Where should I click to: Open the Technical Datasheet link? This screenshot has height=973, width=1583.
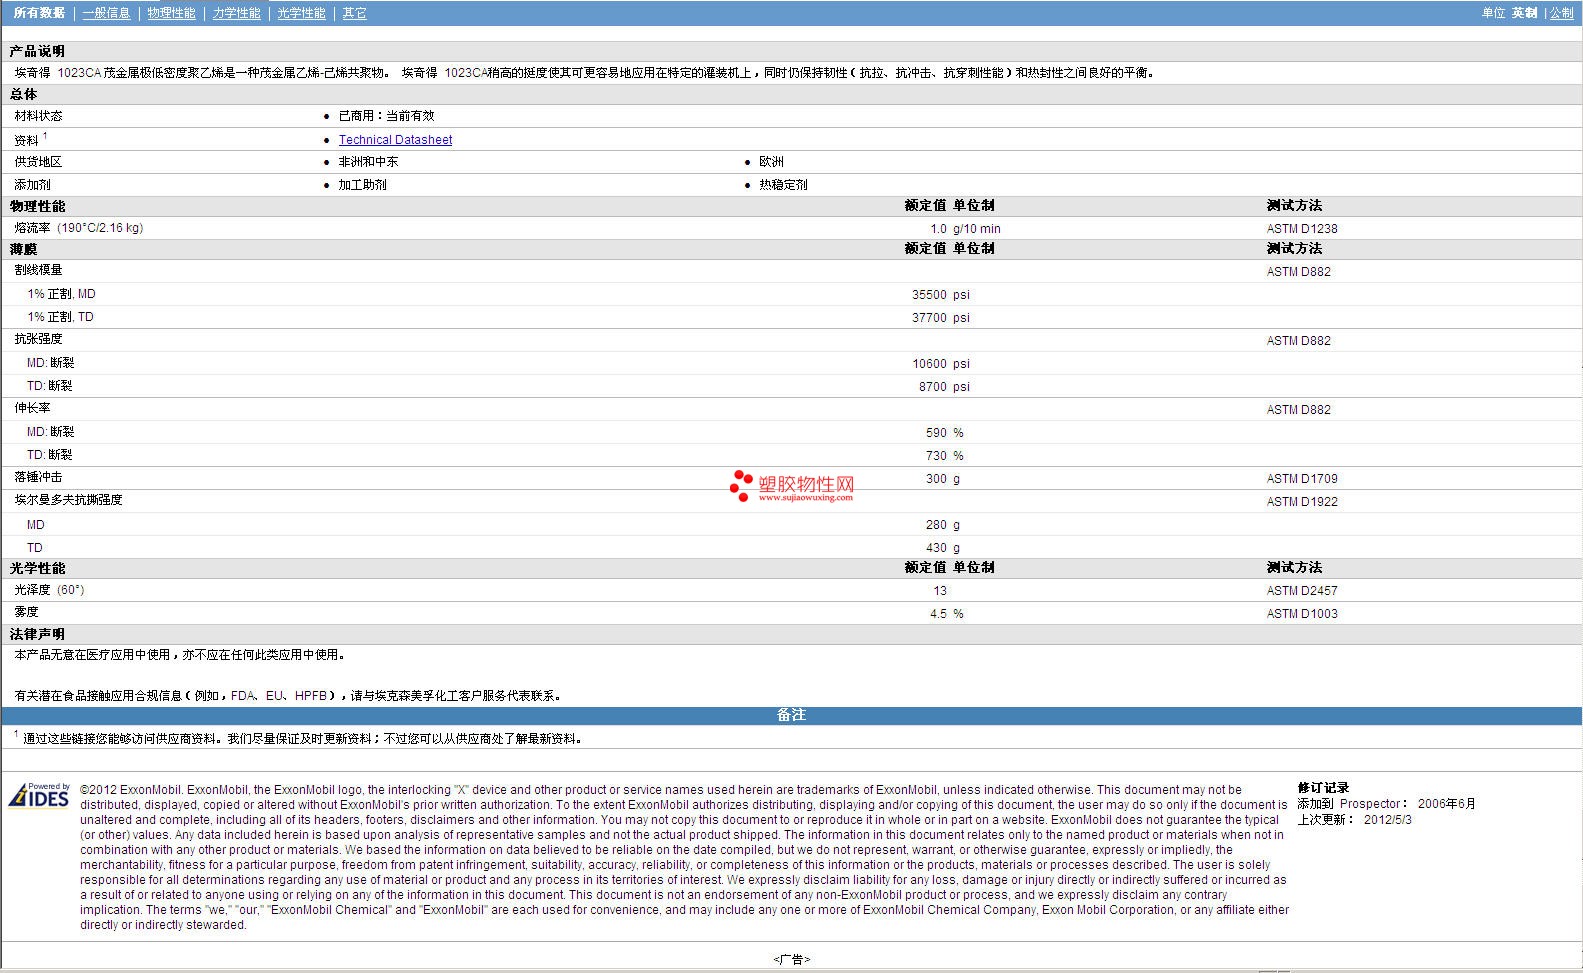(395, 140)
